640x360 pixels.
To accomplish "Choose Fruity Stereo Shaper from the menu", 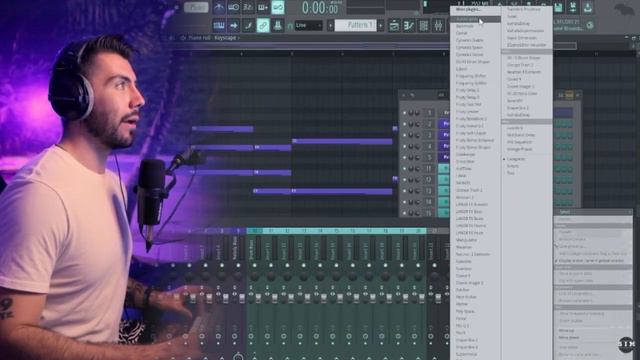I will (473, 147).
